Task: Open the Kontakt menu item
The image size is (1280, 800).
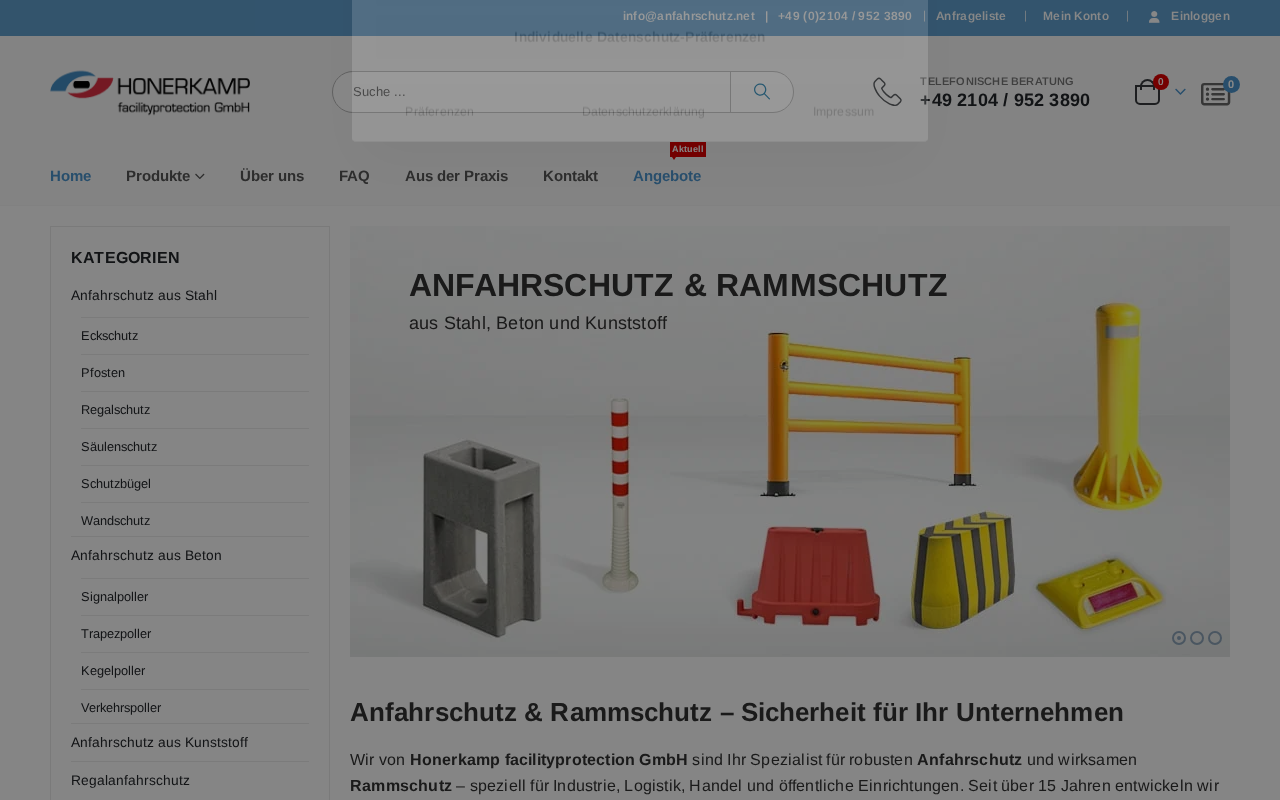Action: pyautogui.click(x=570, y=176)
